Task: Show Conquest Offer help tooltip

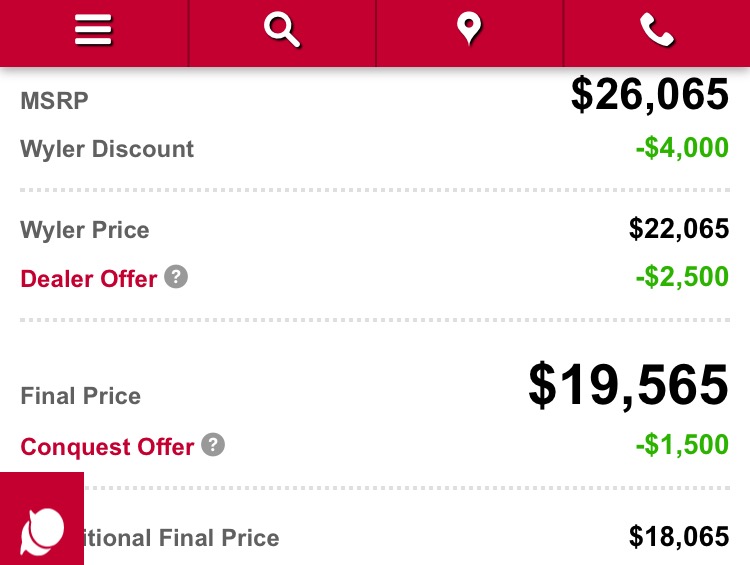Action: (x=213, y=444)
